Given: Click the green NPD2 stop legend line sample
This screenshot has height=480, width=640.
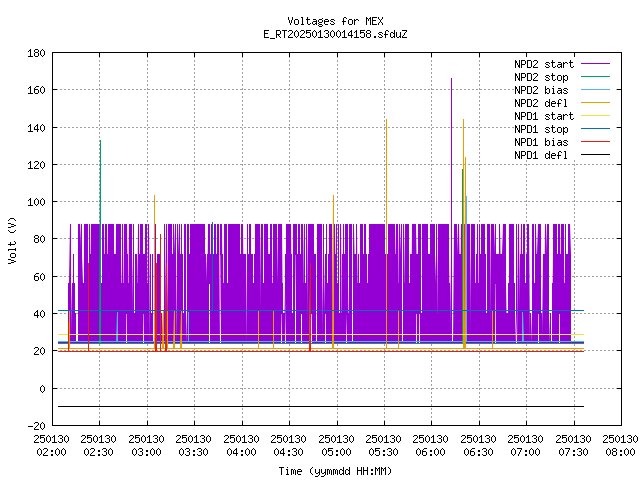Looking at the screenshot, I should (595, 77).
